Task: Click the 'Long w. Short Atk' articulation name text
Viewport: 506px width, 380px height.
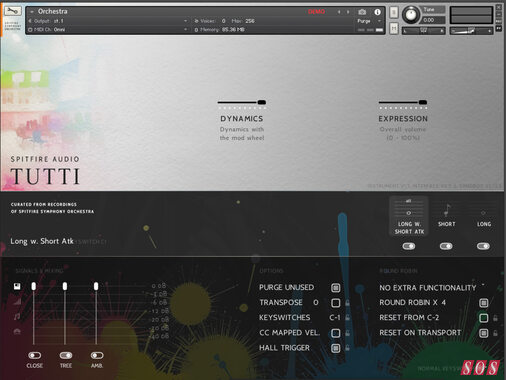Action: click(42, 241)
